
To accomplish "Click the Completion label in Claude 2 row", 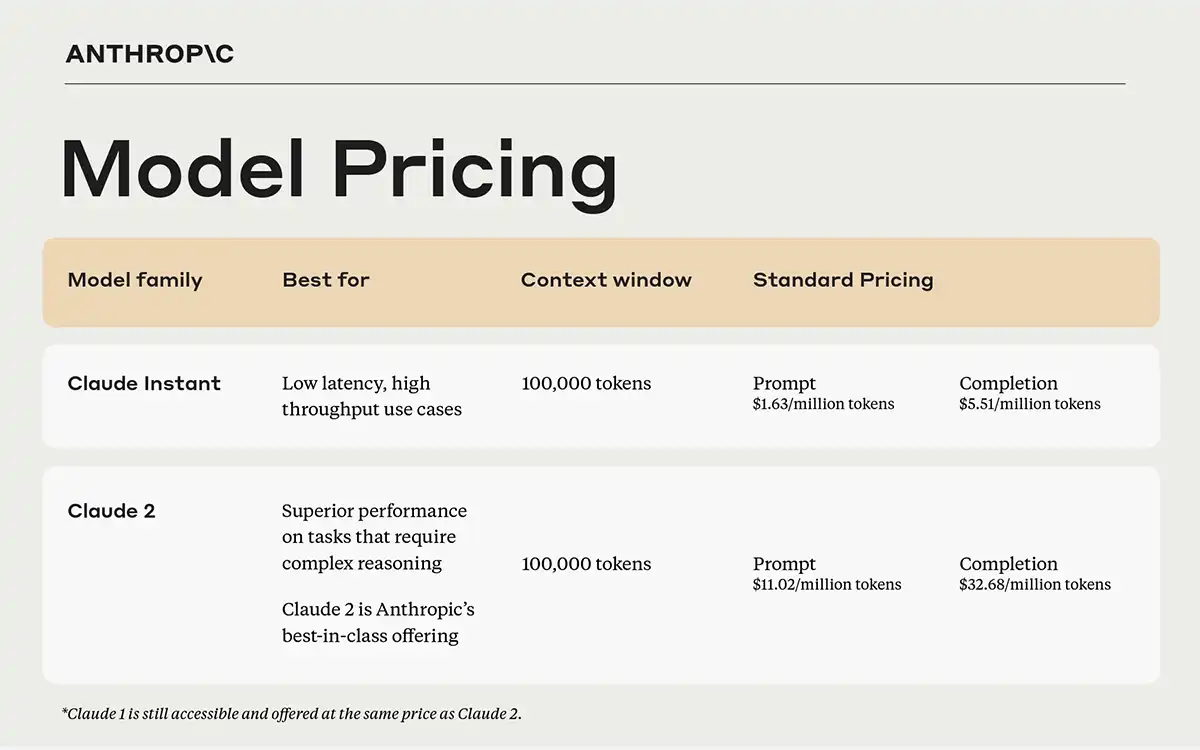I will click(x=1008, y=564).
